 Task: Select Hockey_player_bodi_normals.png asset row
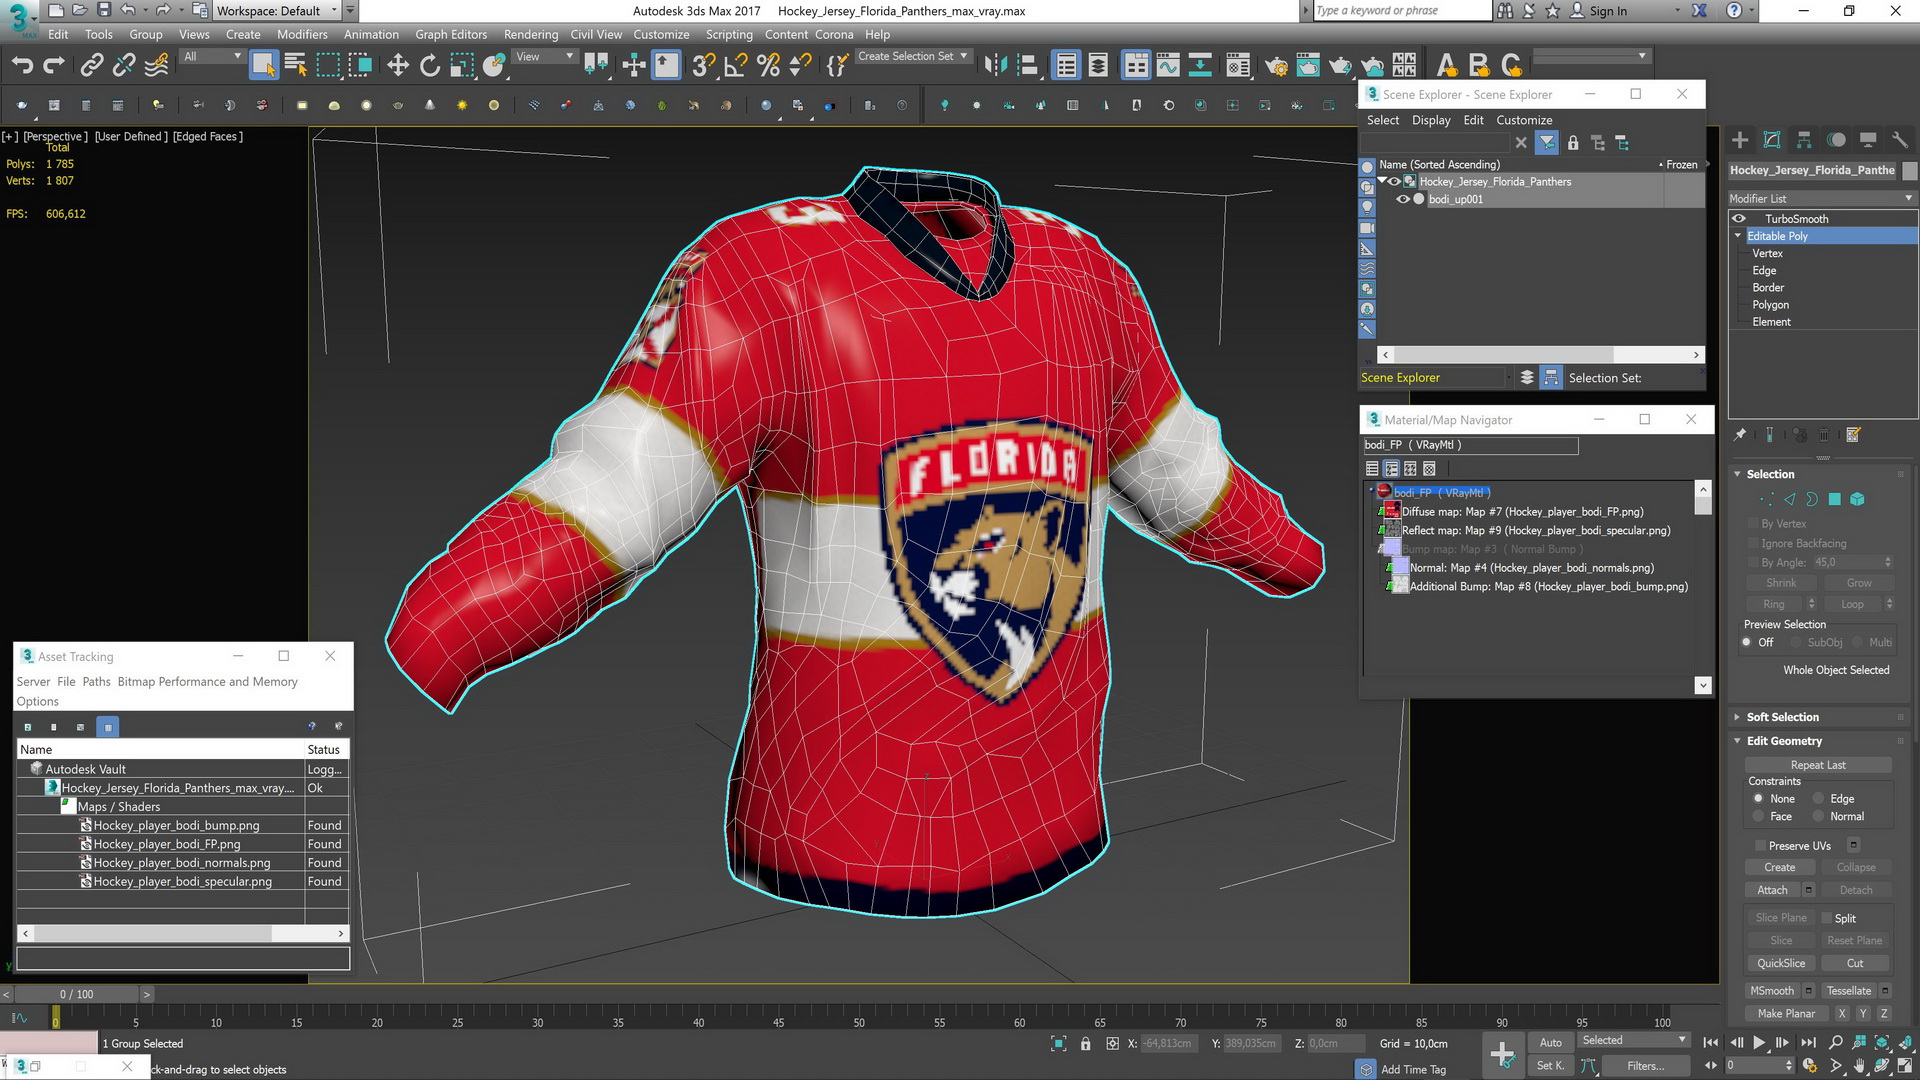pos(182,863)
